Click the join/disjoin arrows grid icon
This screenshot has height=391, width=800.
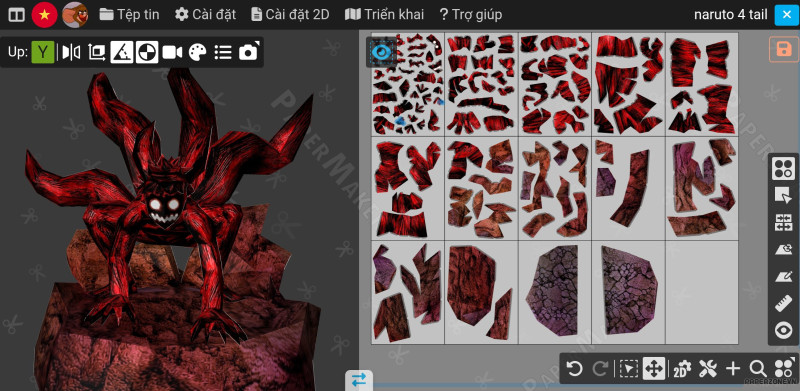pyautogui.click(x=783, y=223)
